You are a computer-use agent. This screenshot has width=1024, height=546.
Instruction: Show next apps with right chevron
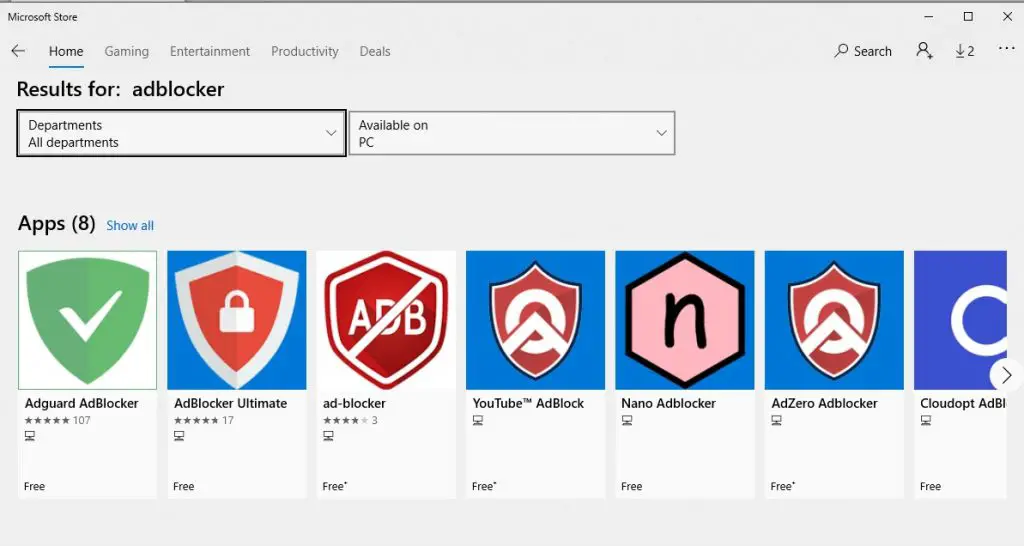click(x=1006, y=375)
